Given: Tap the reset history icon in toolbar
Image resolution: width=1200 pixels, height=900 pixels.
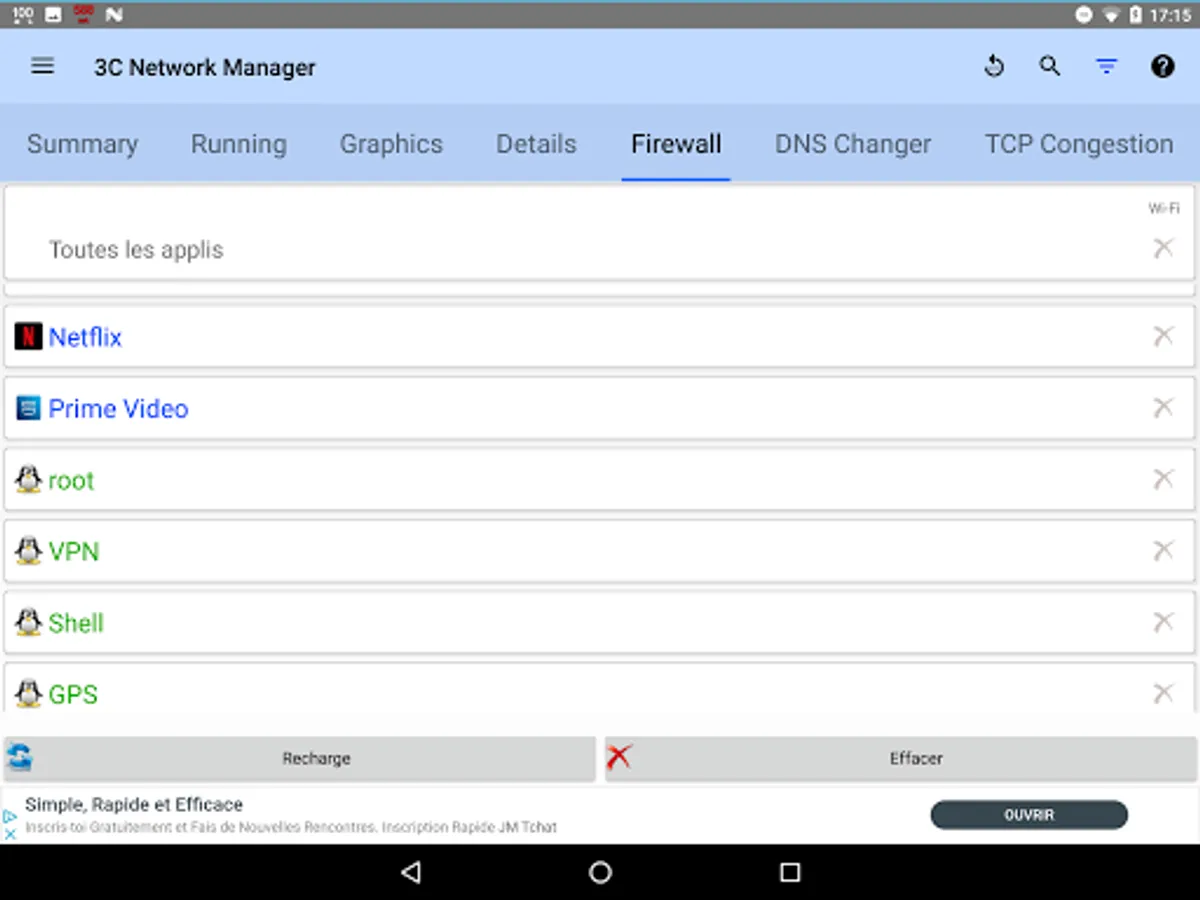Looking at the screenshot, I should (993, 67).
